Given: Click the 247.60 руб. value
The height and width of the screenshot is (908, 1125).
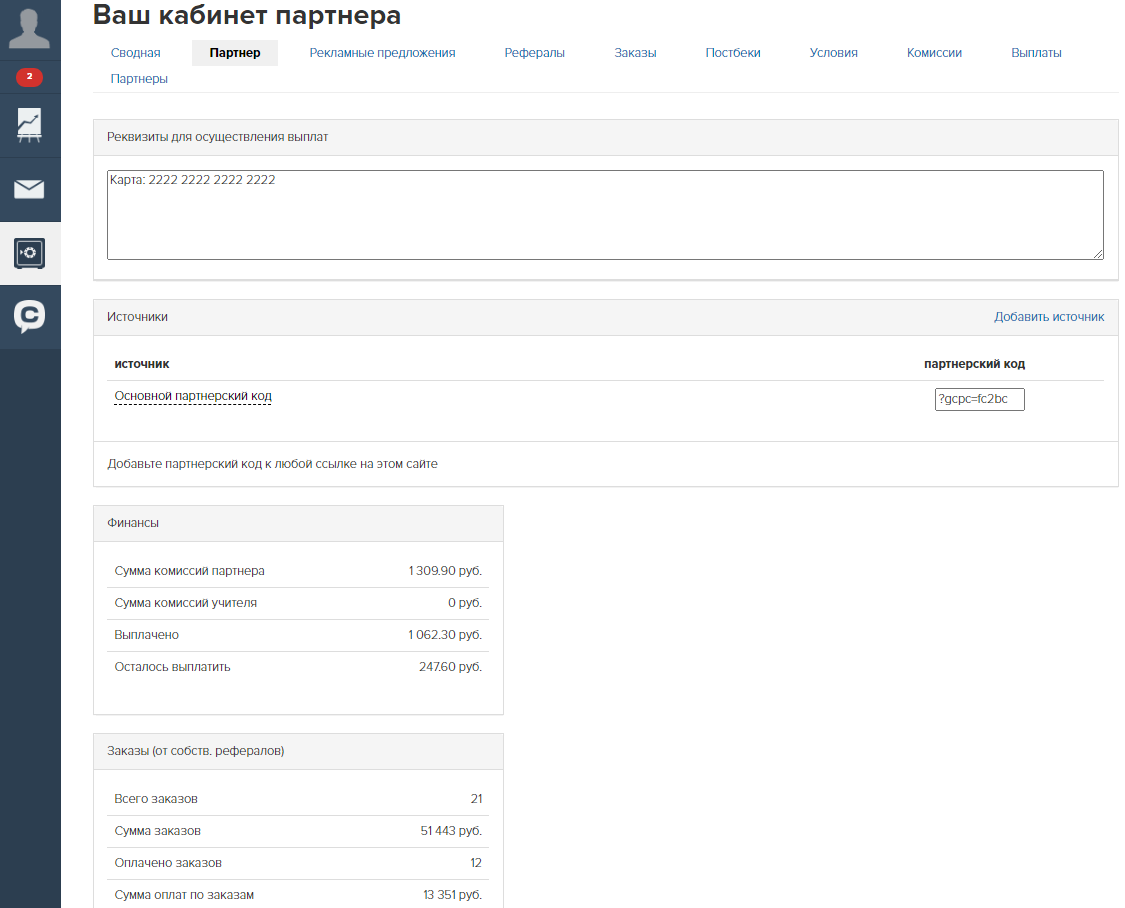Looking at the screenshot, I should pyautogui.click(x=451, y=667).
